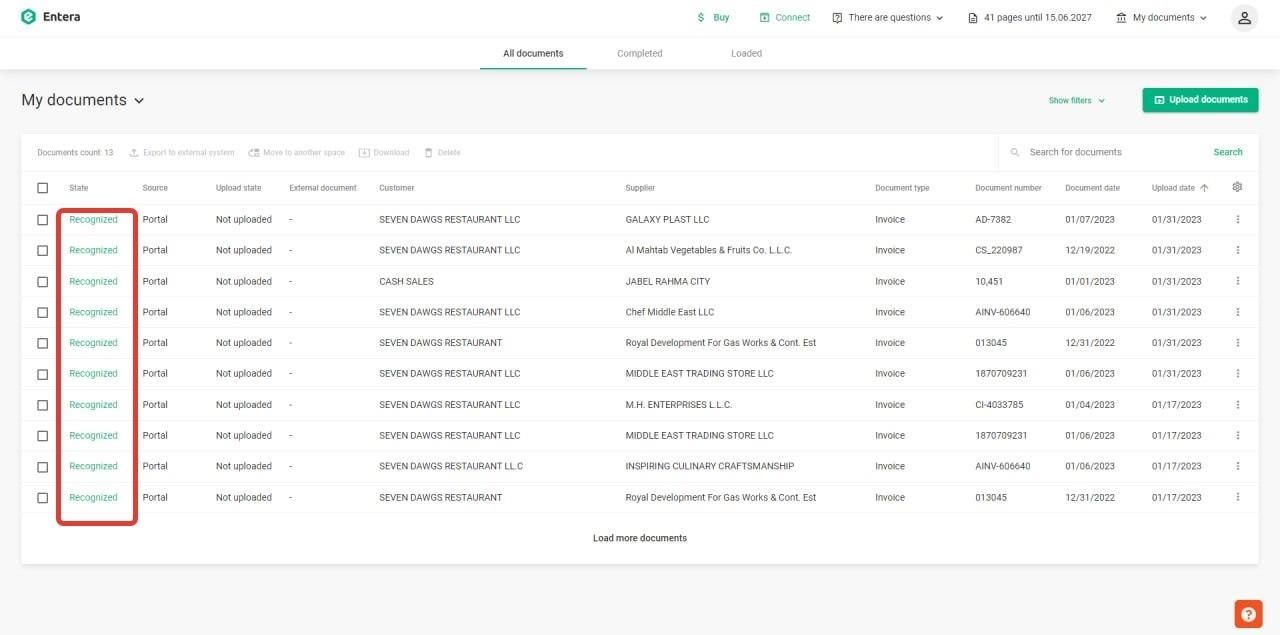Sort by Document number column header
The image size is (1280, 635).
(x=1008, y=188)
